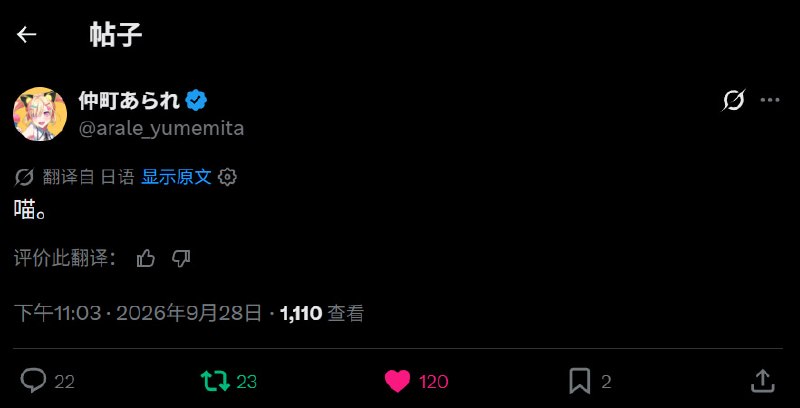Reply via the speech bubble icon
Image resolution: width=800 pixels, height=408 pixels.
coord(33,381)
